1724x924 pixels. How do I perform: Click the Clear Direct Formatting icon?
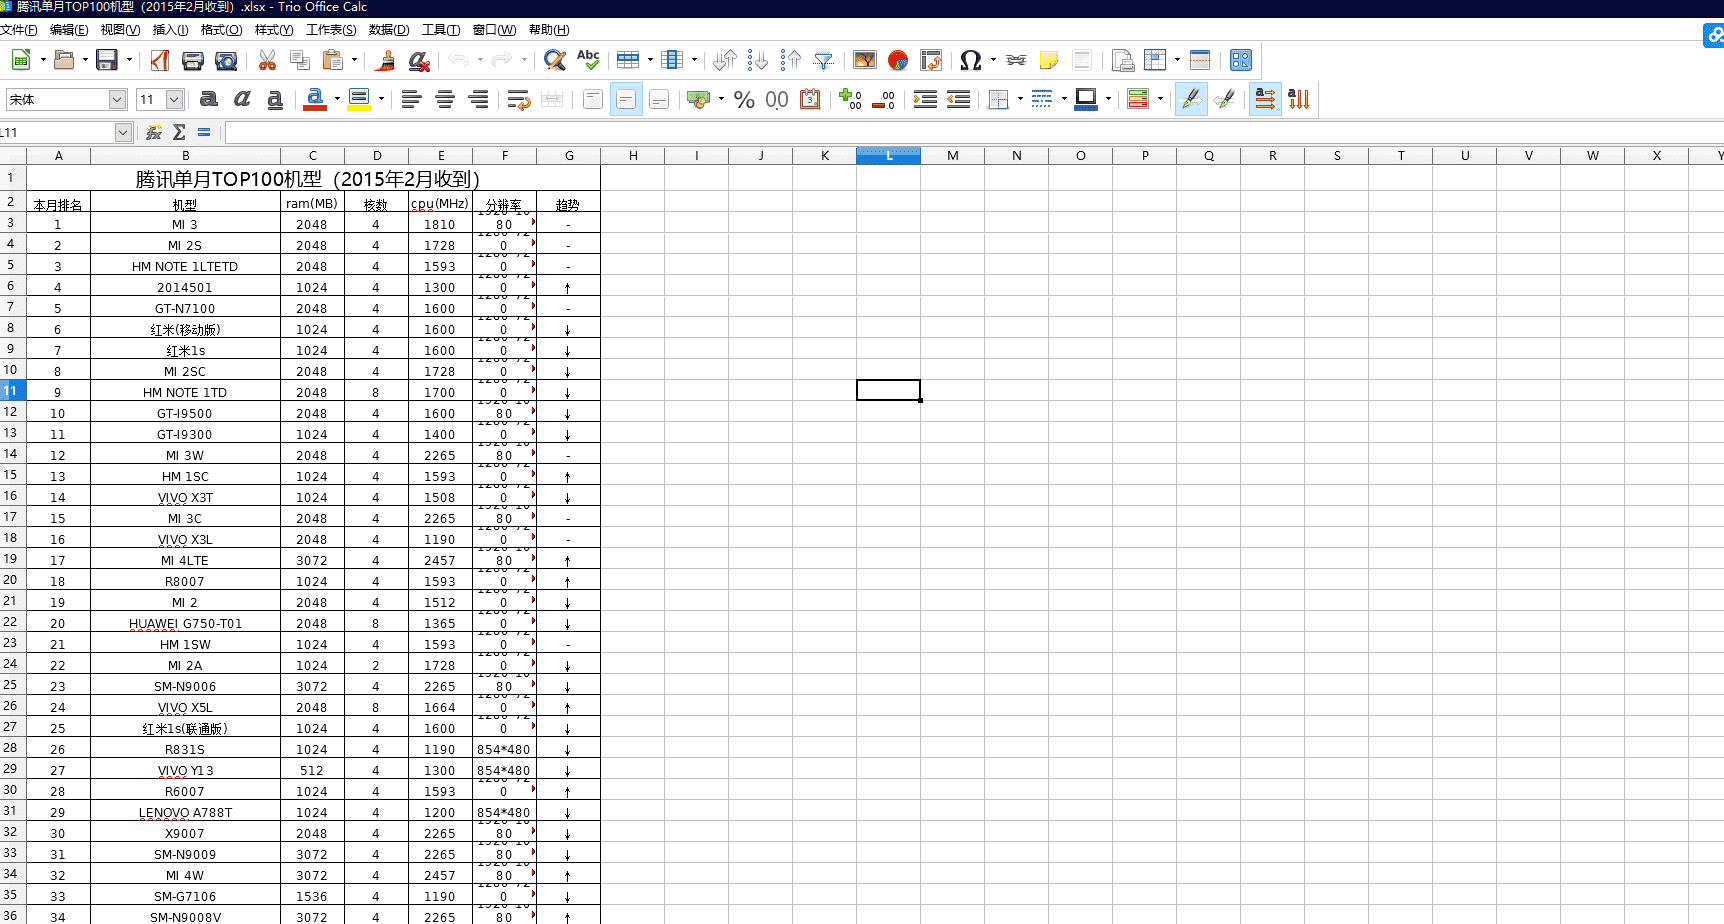tap(419, 60)
